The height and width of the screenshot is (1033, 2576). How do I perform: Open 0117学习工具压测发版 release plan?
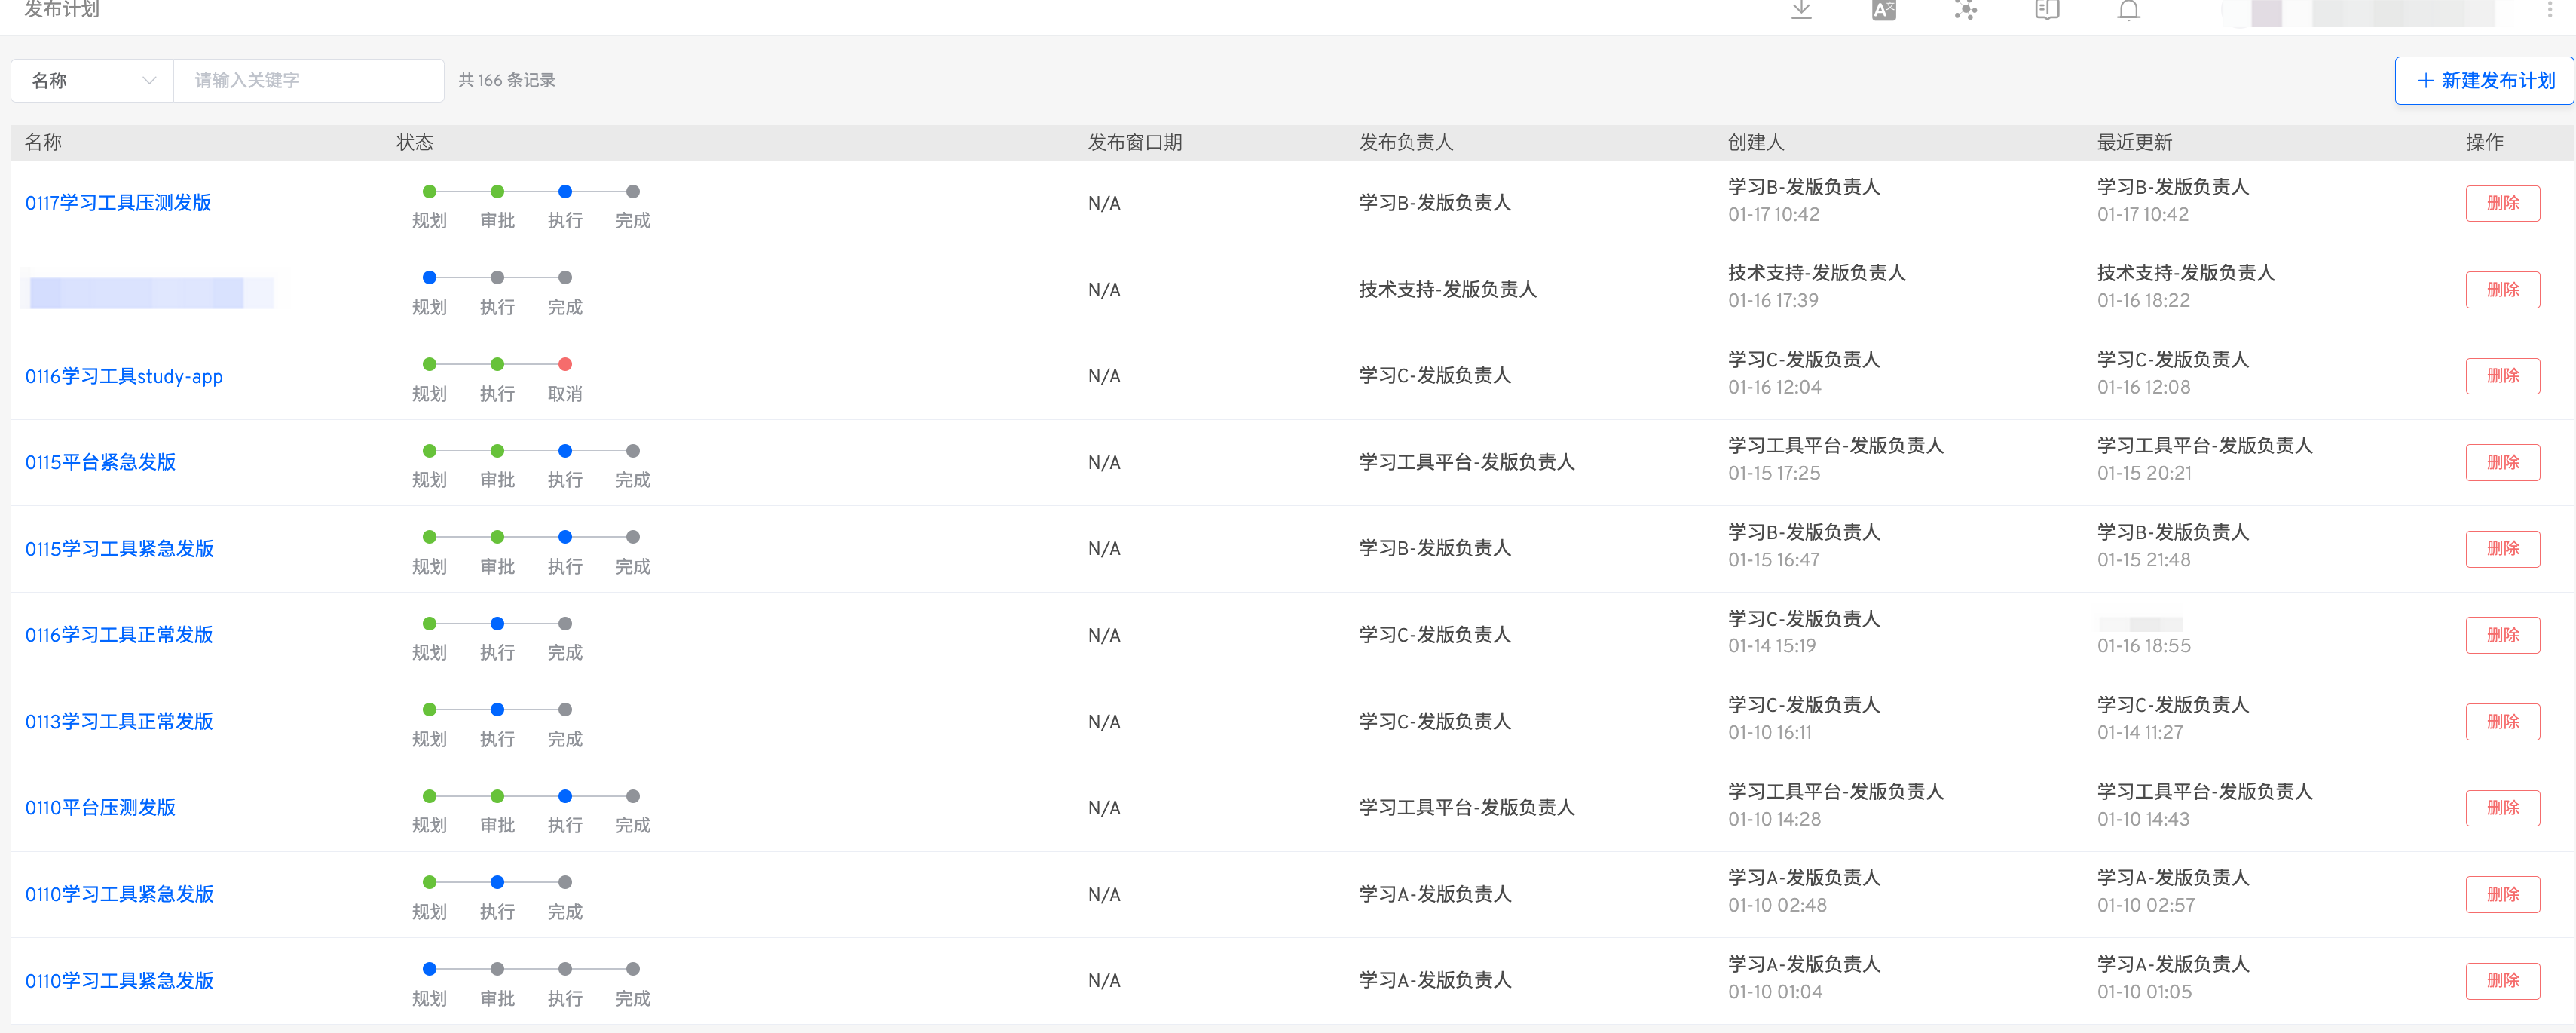pos(118,203)
